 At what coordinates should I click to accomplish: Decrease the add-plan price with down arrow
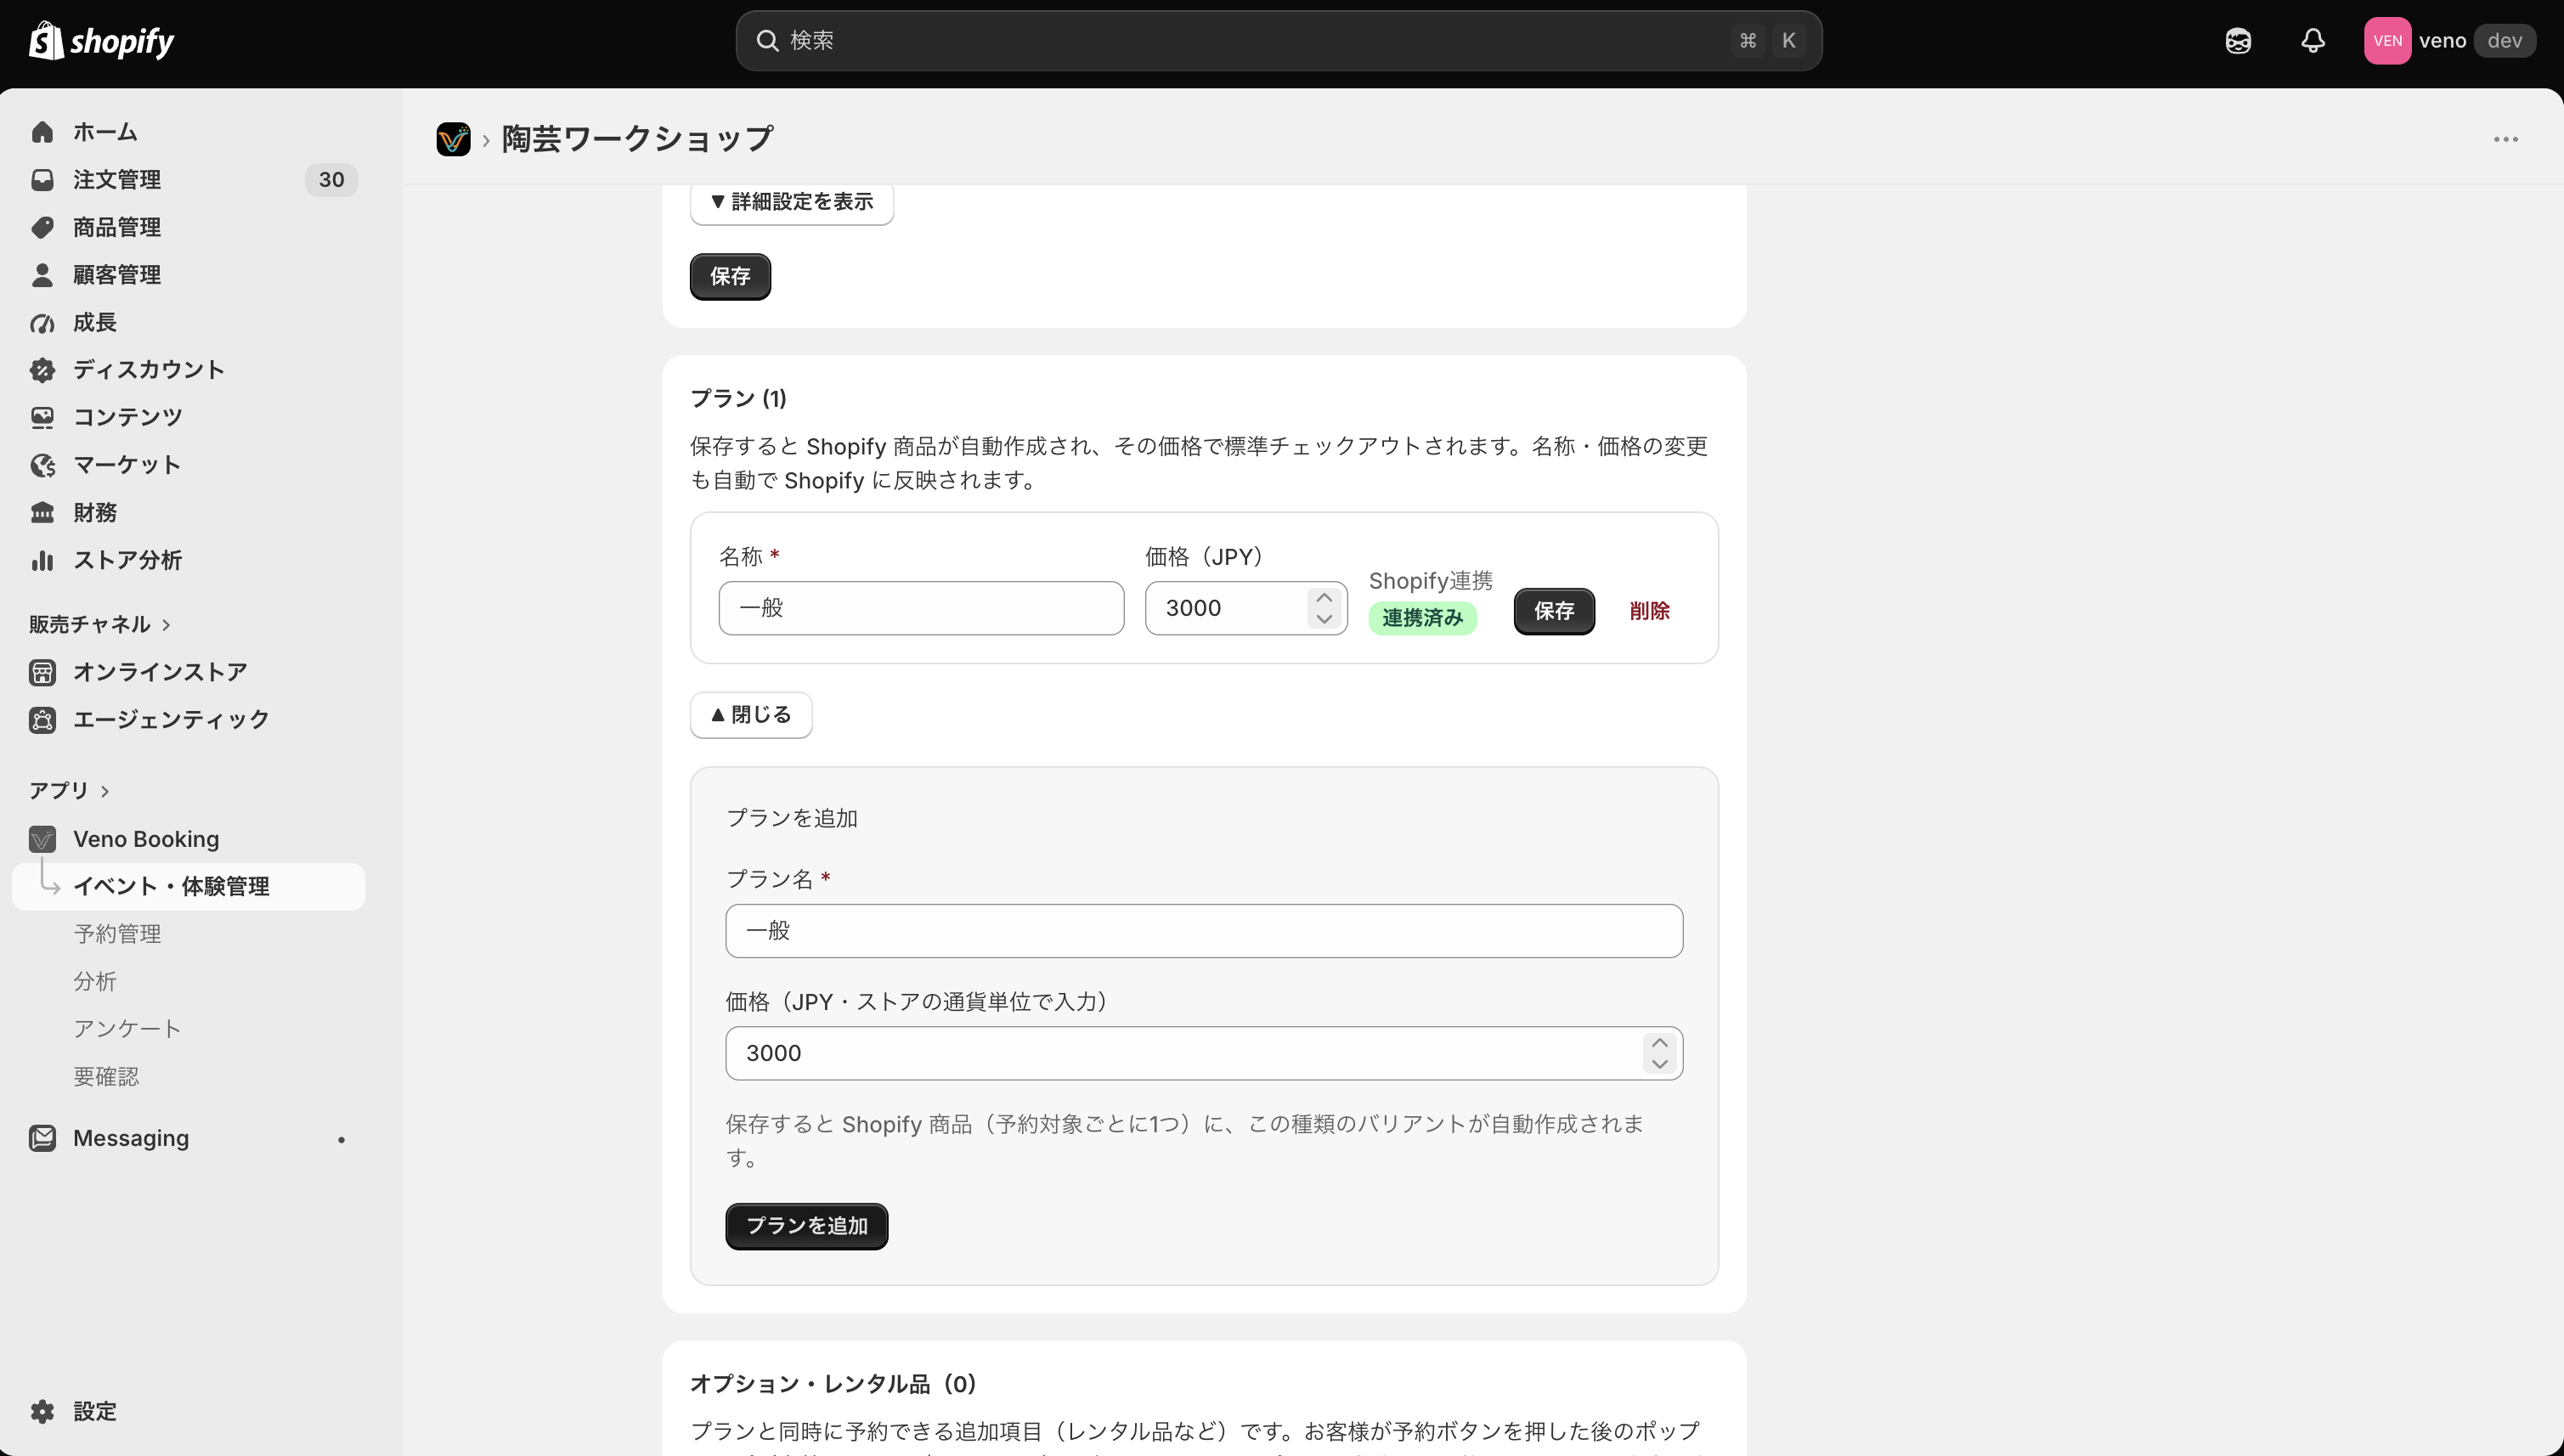[x=1660, y=1064]
